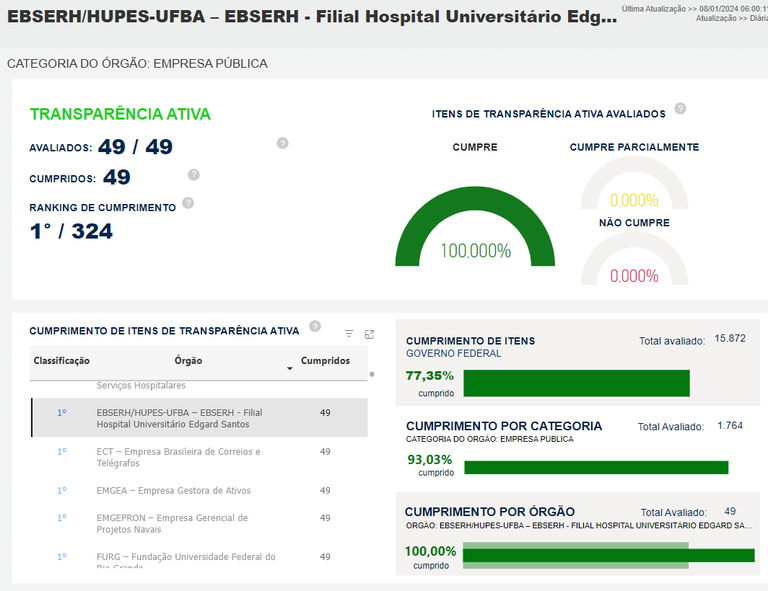The height and width of the screenshot is (591, 768).
Task: Click the Total Avaliado 1.764 value
Action: [x=730, y=426]
